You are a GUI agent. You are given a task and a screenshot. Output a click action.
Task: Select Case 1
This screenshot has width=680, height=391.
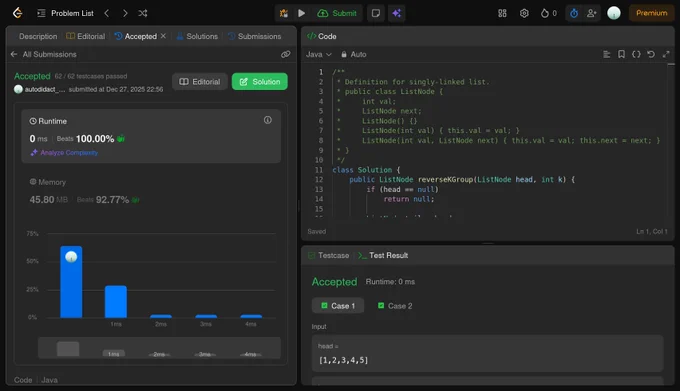(338, 306)
